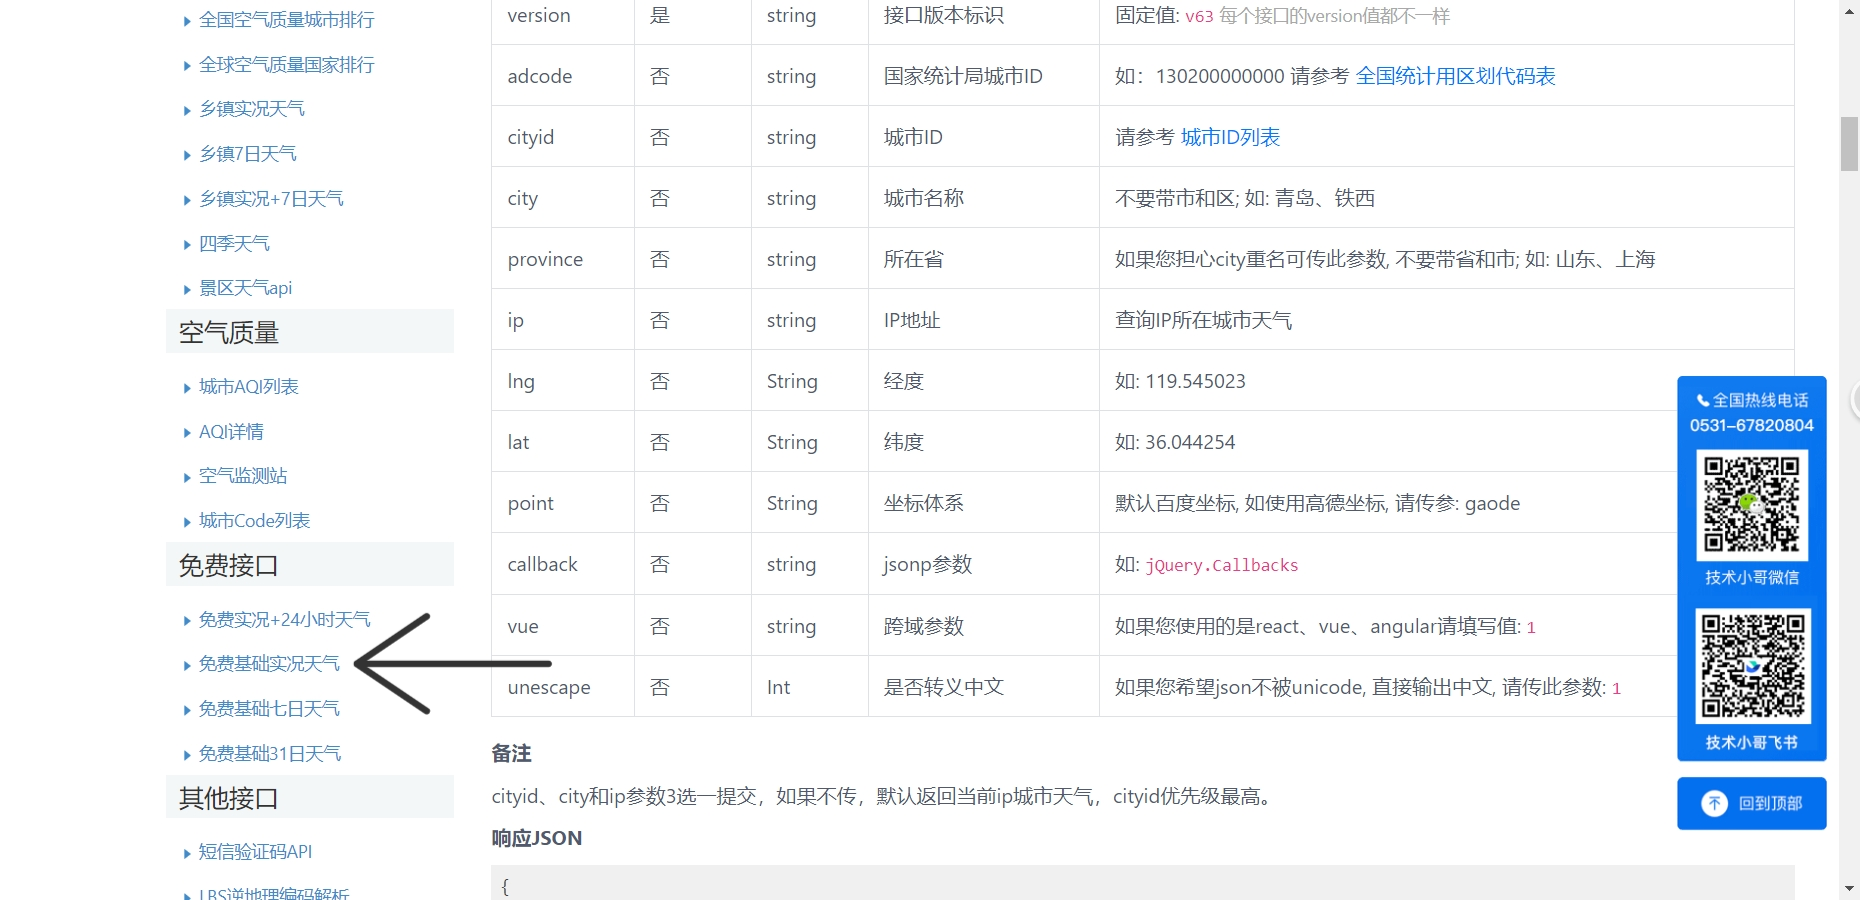This screenshot has height=900, width=1860.
Task: Click the 响应JSON heading
Action: point(536,838)
